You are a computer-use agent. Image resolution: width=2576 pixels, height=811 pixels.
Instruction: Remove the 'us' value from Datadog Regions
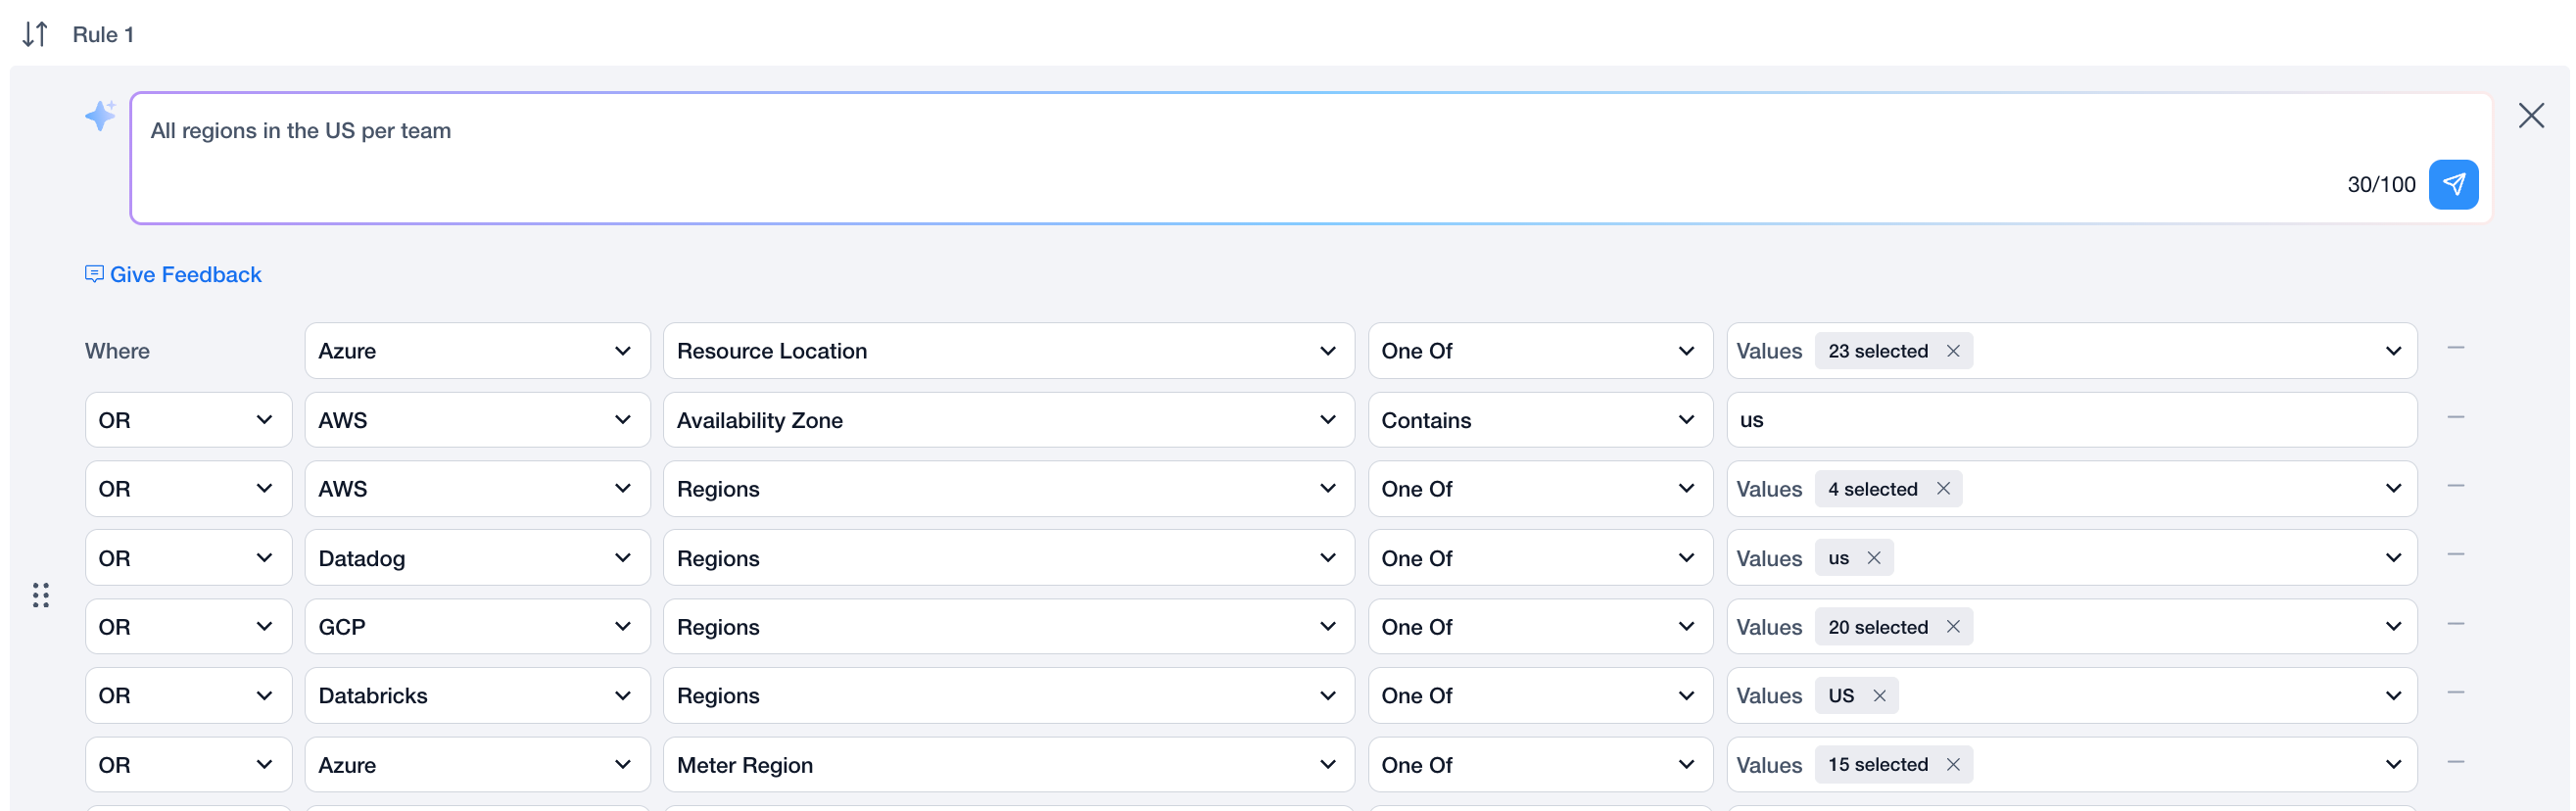coord(1873,558)
